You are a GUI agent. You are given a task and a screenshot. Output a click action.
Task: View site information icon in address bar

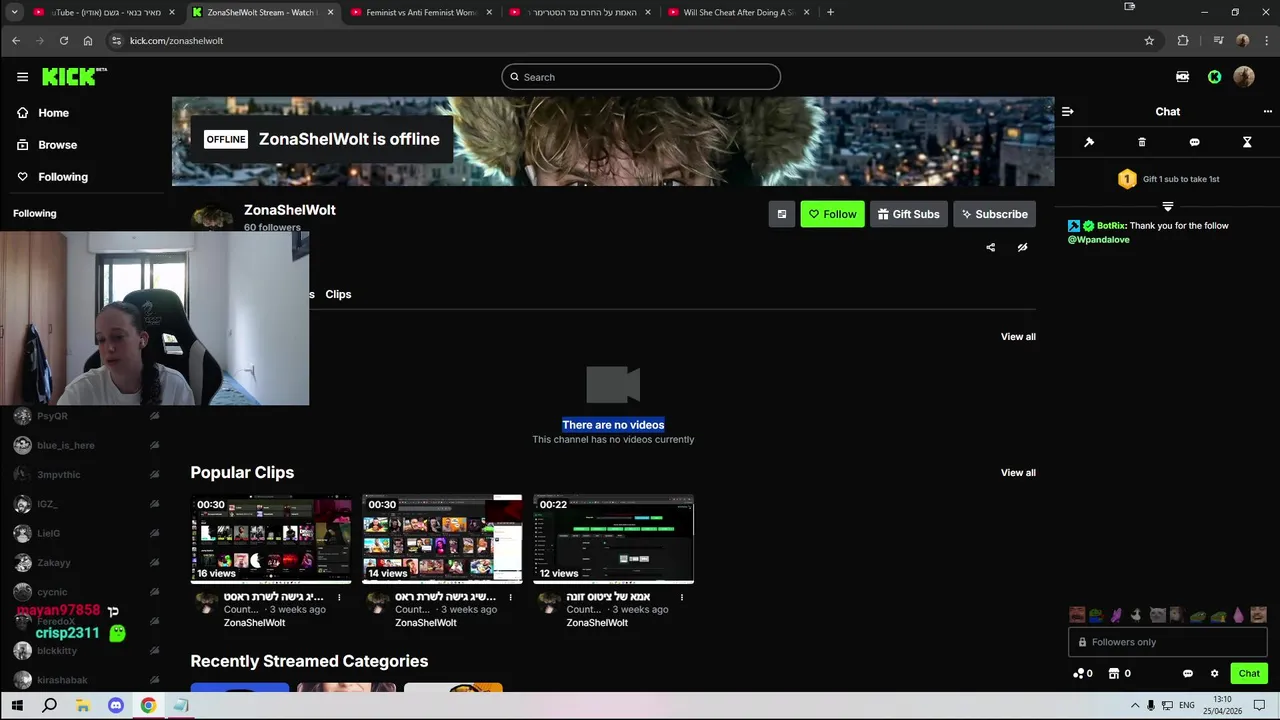click(x=116, y=41)
